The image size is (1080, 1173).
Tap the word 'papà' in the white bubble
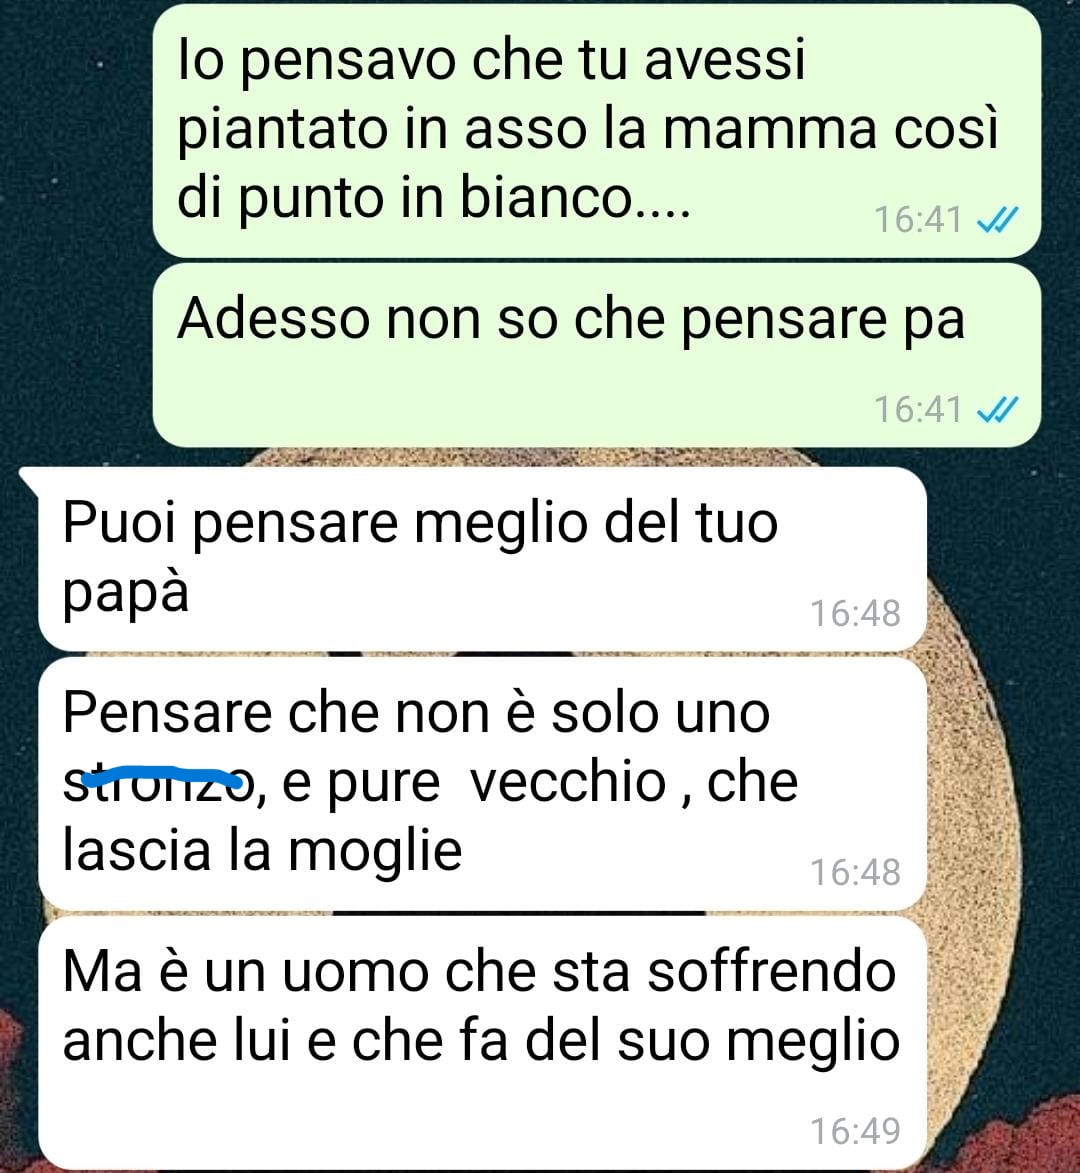(126, 594)
